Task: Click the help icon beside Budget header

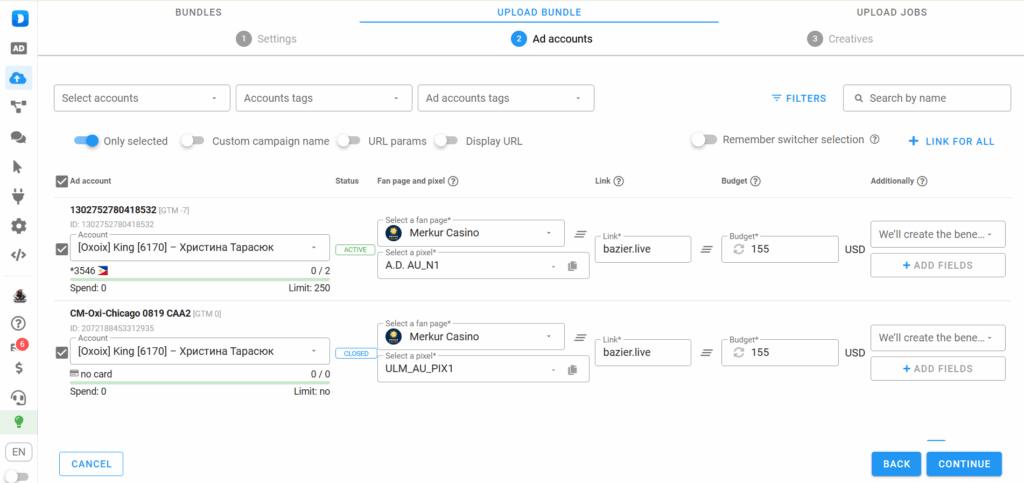Action: (x=756, y=181)
